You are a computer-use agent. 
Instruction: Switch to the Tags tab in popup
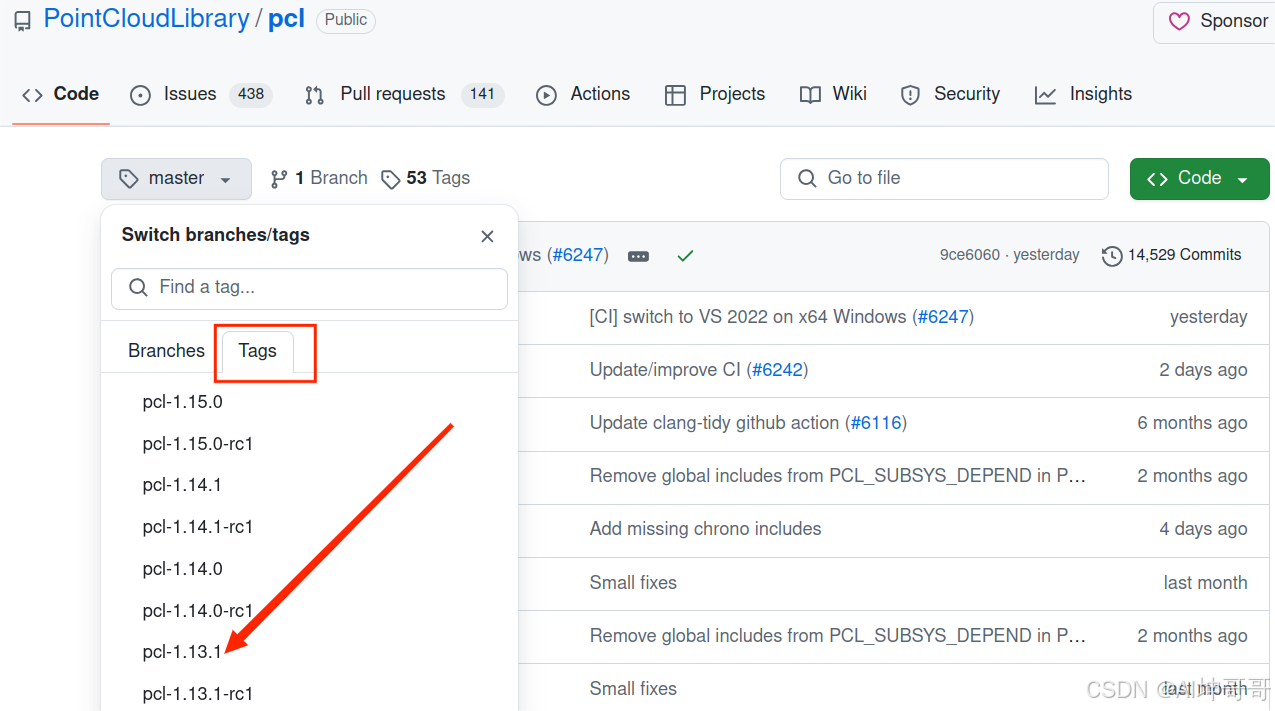(257, 351)
